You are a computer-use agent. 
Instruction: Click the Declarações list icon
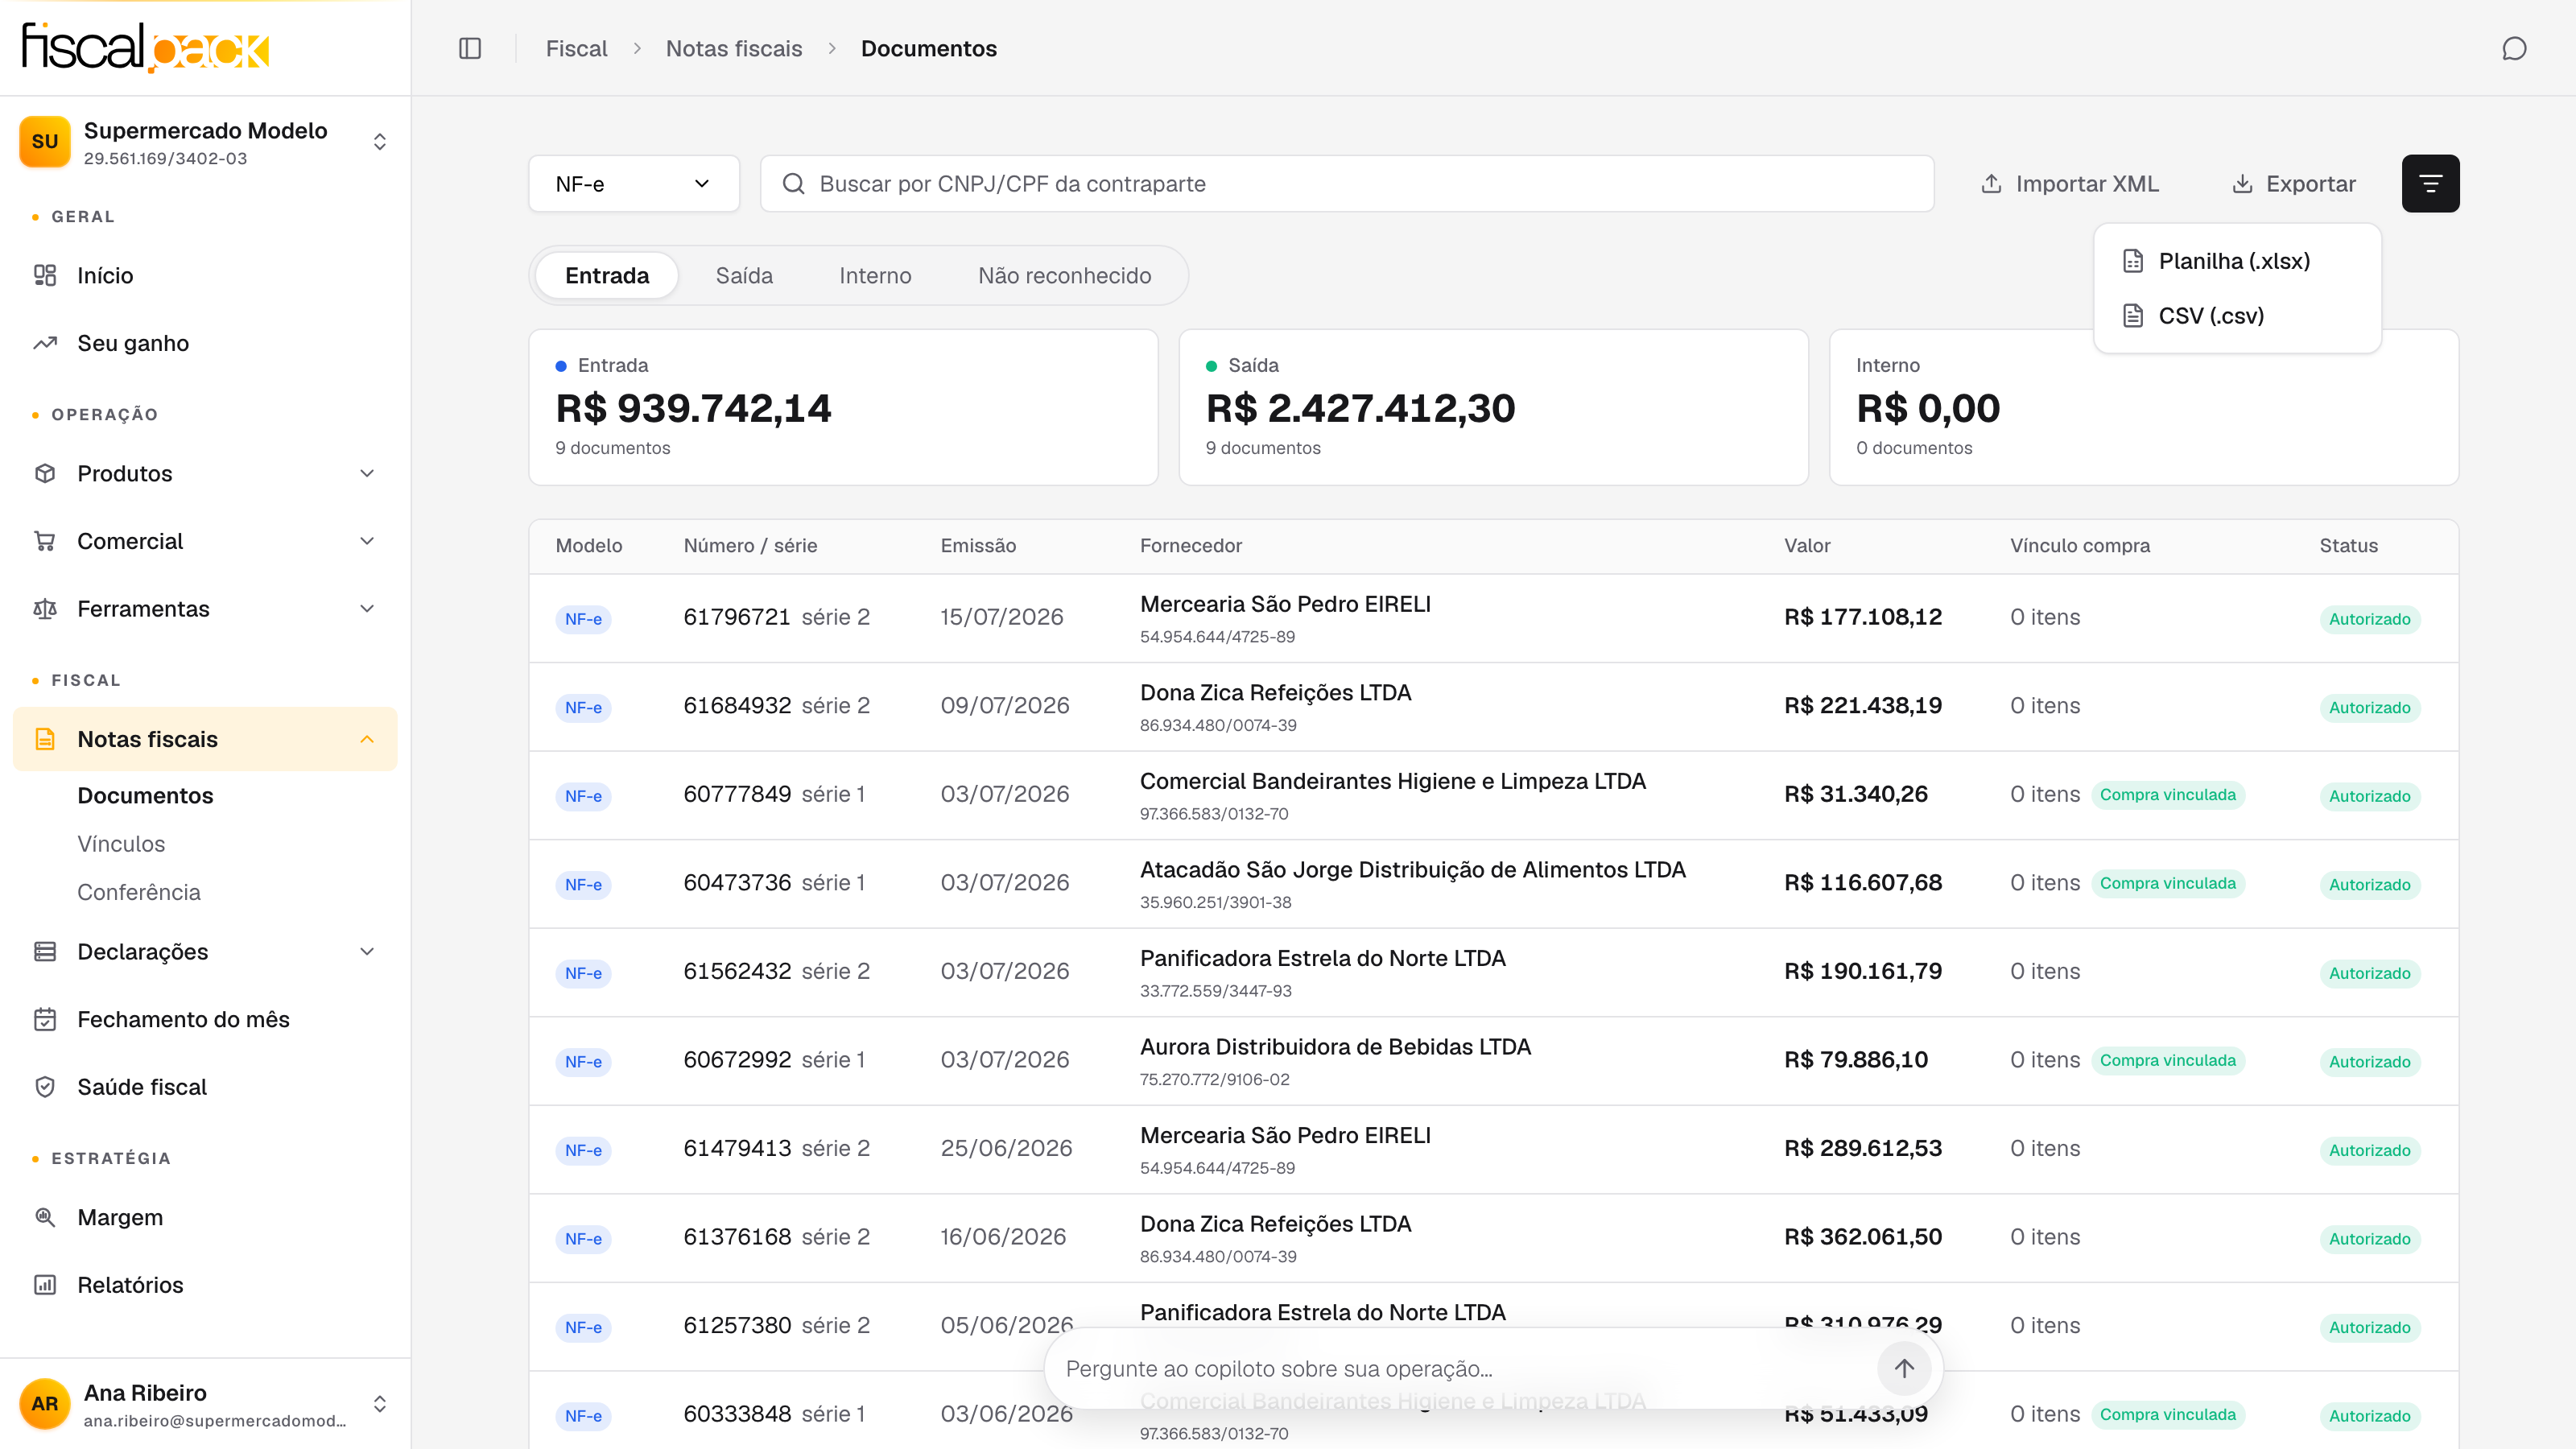[45, 951]
